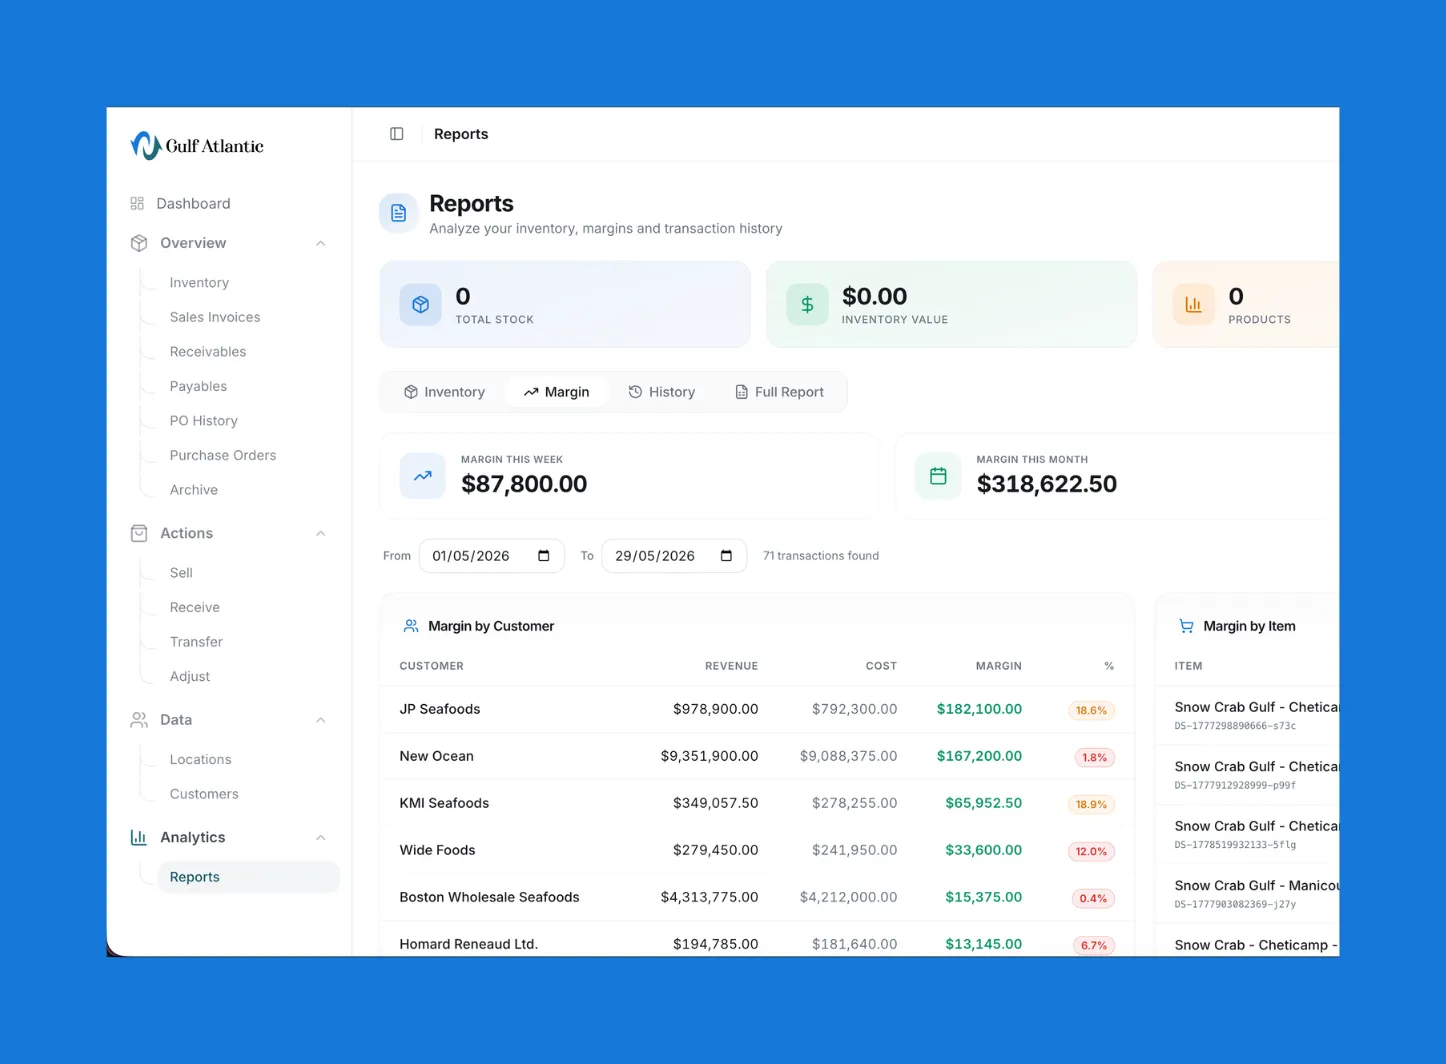Open Sales Invoices page
The width and height of the screenshot is (1446, 1064).
tap(215, 317)
